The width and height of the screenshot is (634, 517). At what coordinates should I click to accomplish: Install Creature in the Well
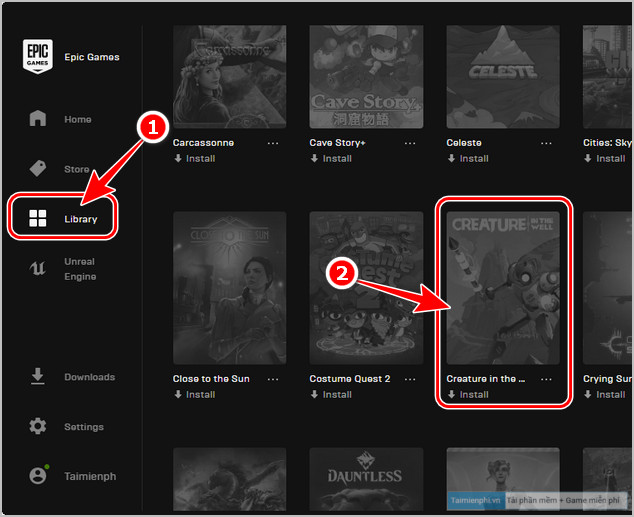pyautogui.click(x=468, y=394)
